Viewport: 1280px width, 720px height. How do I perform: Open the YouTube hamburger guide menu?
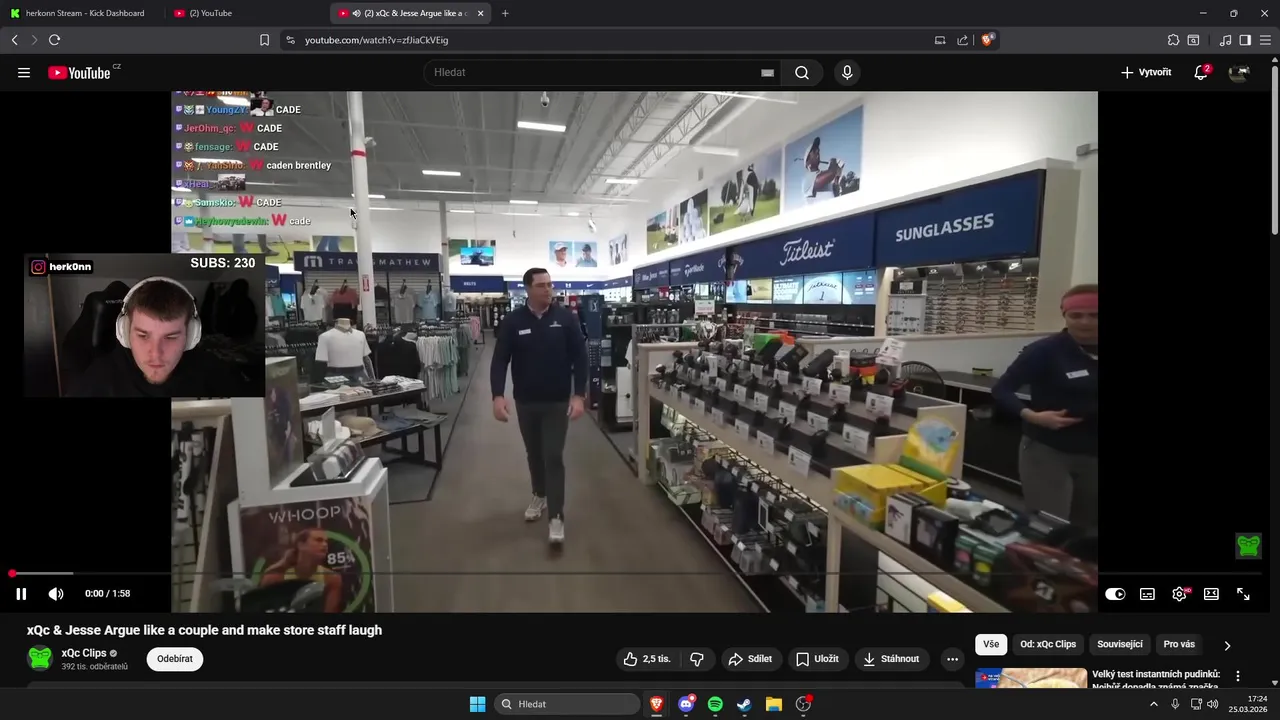pyautogui.click(x=24, y=73)
